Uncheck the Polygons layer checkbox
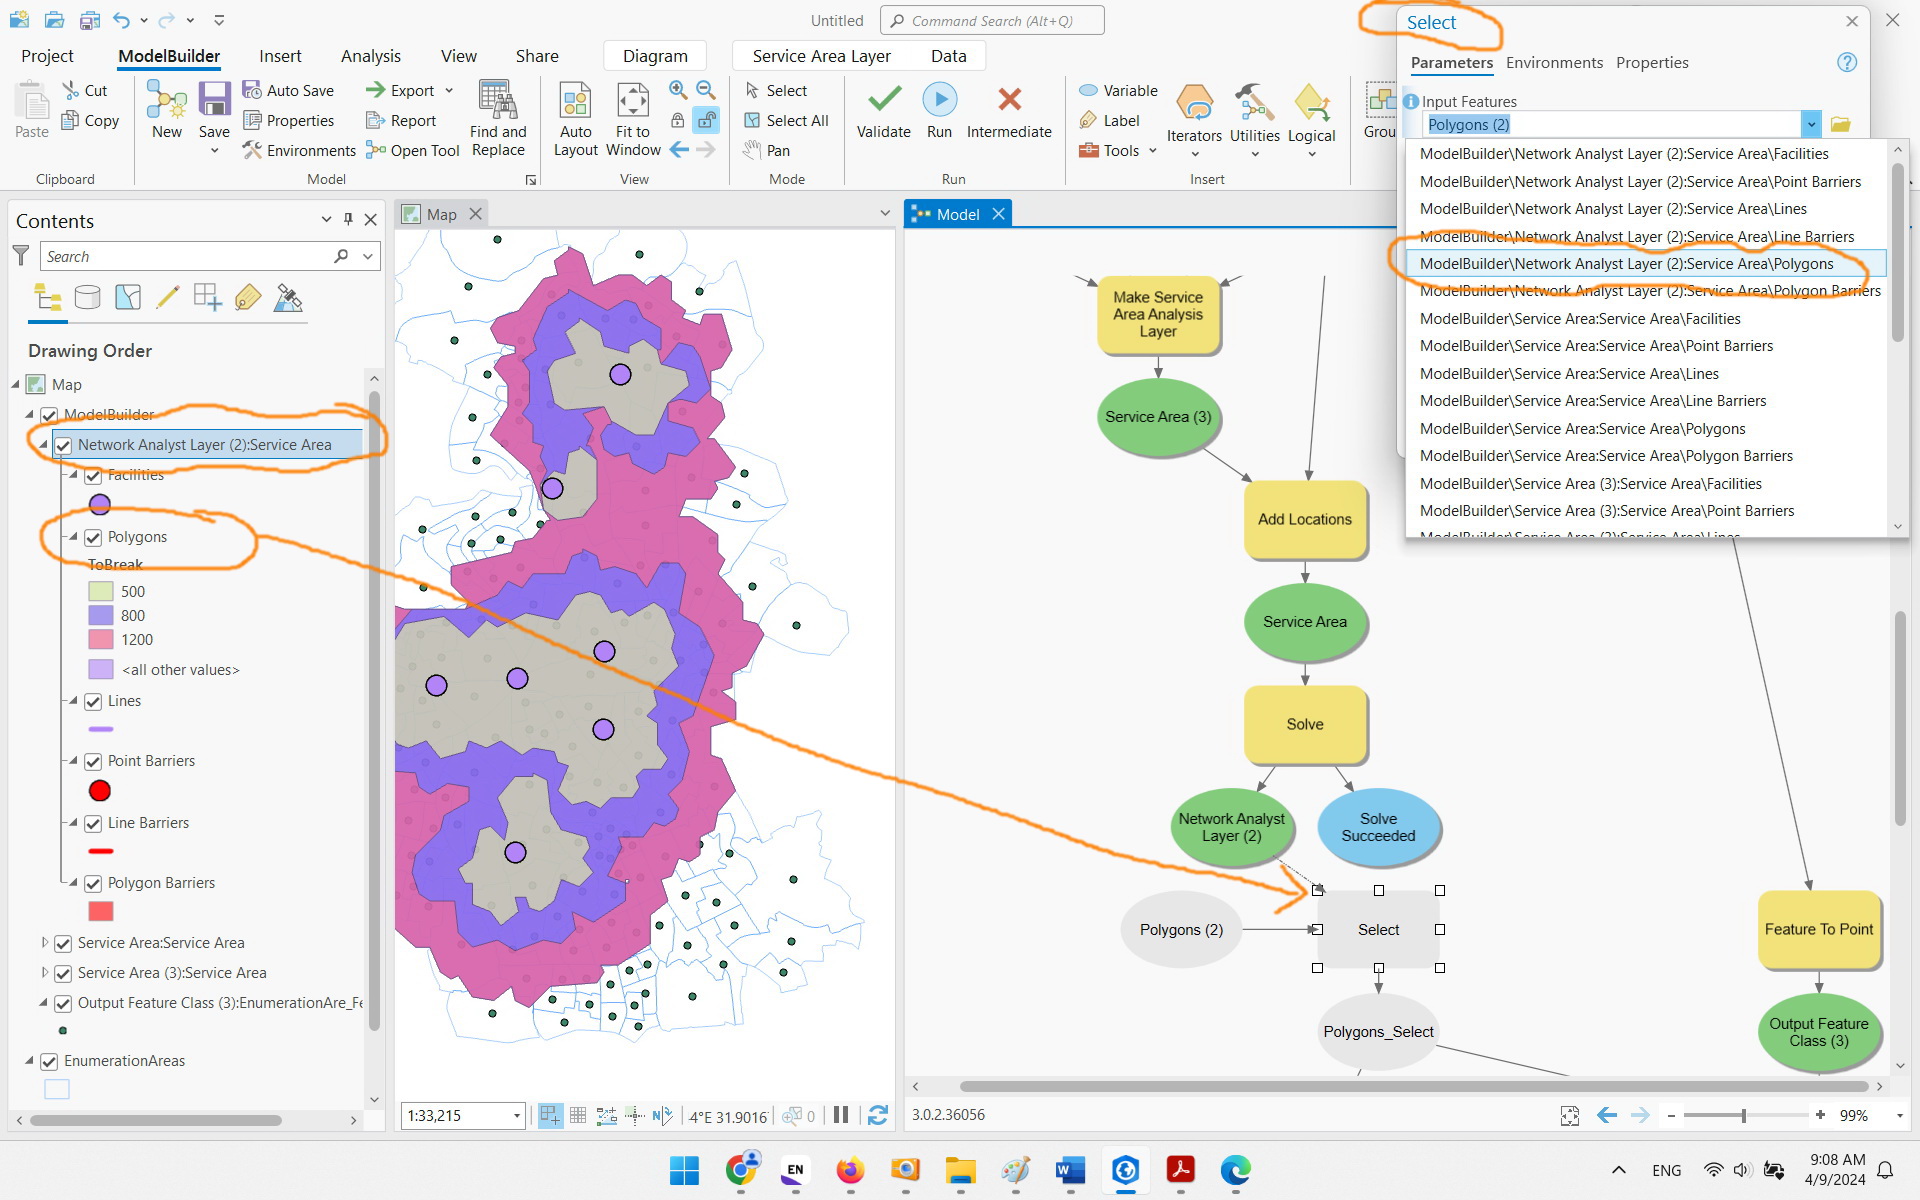Viewport: 1920px width, 1200px height. point(93,537)
